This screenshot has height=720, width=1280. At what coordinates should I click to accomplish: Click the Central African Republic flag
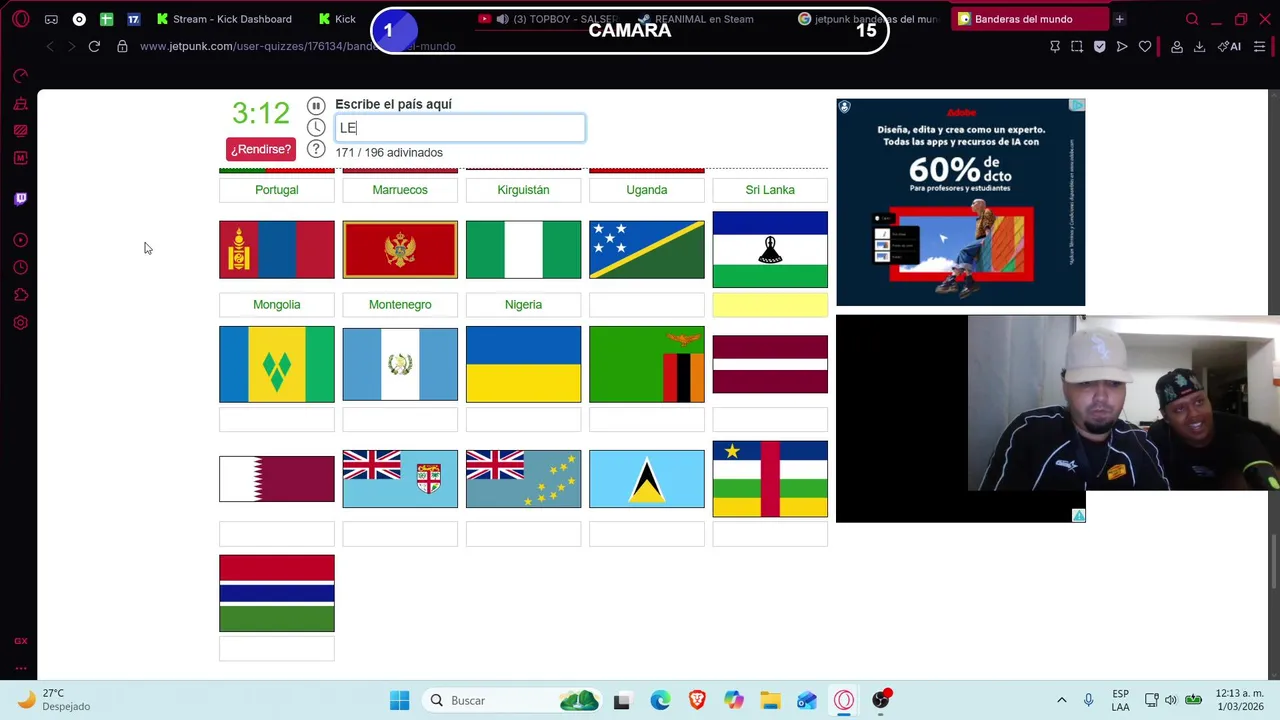pos(770,479)
